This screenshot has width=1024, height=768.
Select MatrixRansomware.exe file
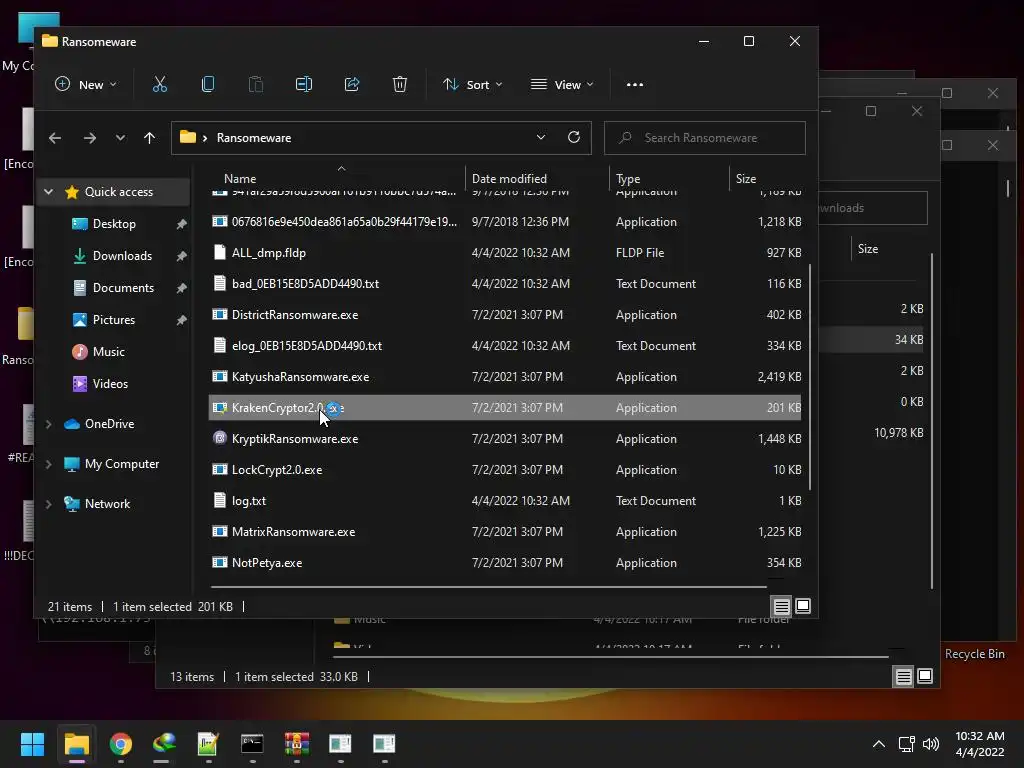pyautogui.click(x=505, y=532)
